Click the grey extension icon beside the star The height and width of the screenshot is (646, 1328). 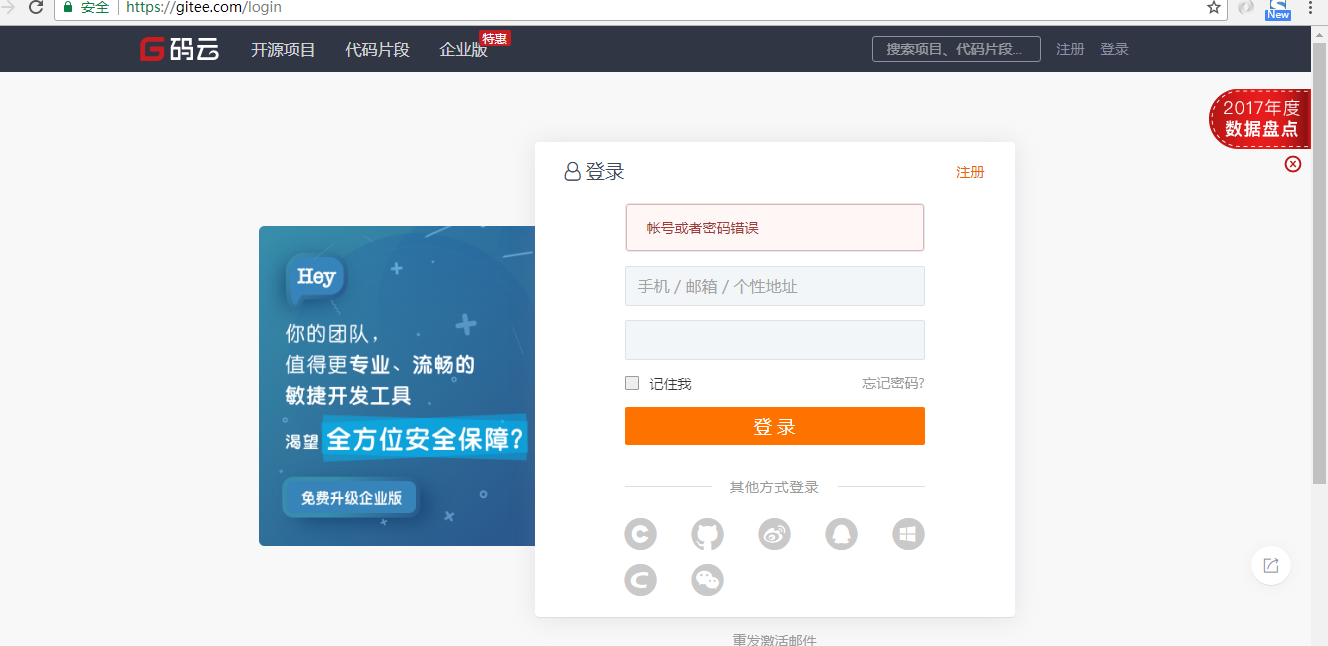click(x=1245, y=7)
